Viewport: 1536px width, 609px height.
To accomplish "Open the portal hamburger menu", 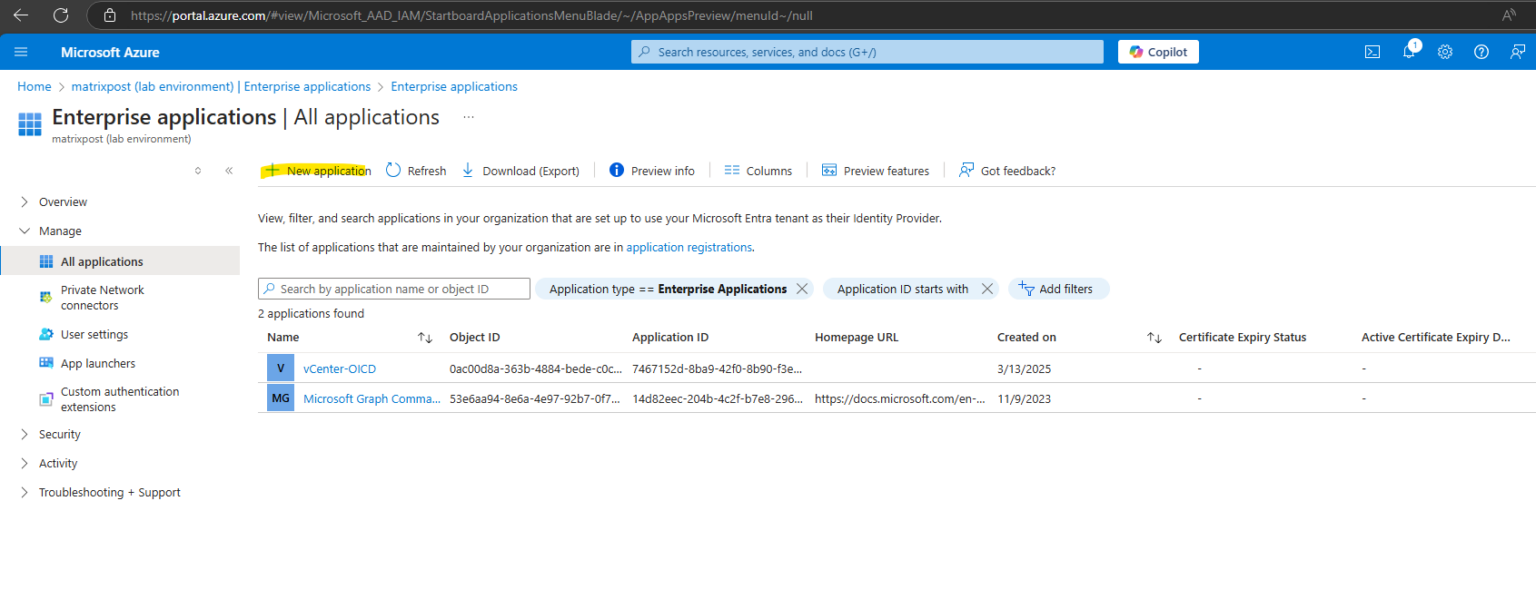I will pyautogui.click(x=21, y=51).
